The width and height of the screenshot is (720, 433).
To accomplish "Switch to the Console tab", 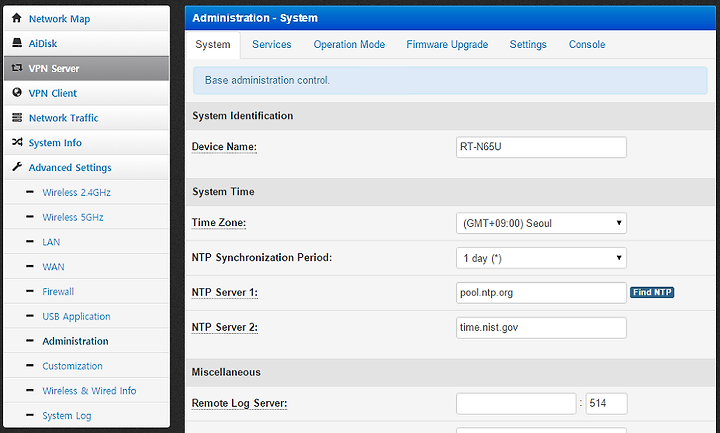I will 587,45.
